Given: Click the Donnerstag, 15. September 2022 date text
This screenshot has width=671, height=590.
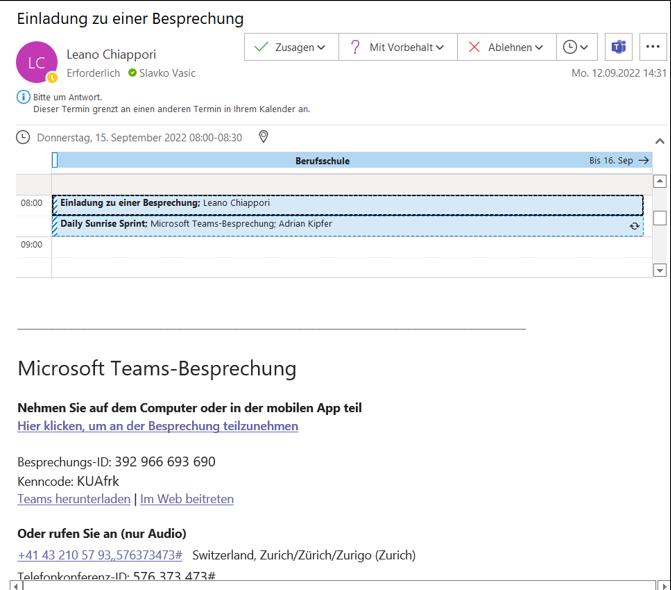Looking at the screenshot, I should [x=140, y=138].
